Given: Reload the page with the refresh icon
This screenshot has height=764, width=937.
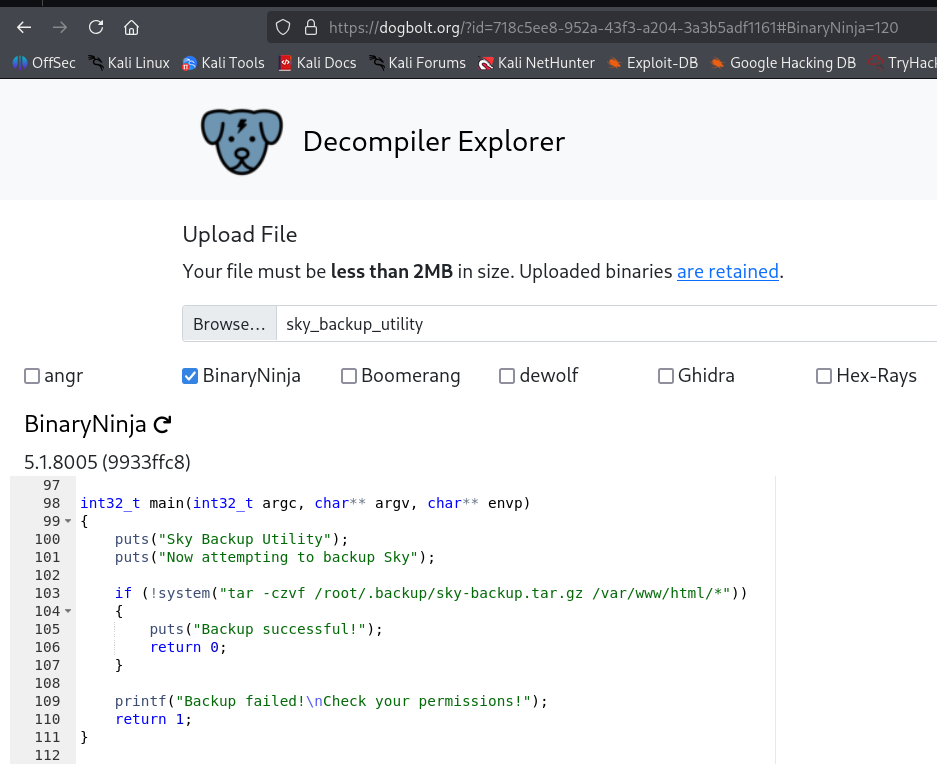Looking at the screenshot, I should (x=96, y=27).
